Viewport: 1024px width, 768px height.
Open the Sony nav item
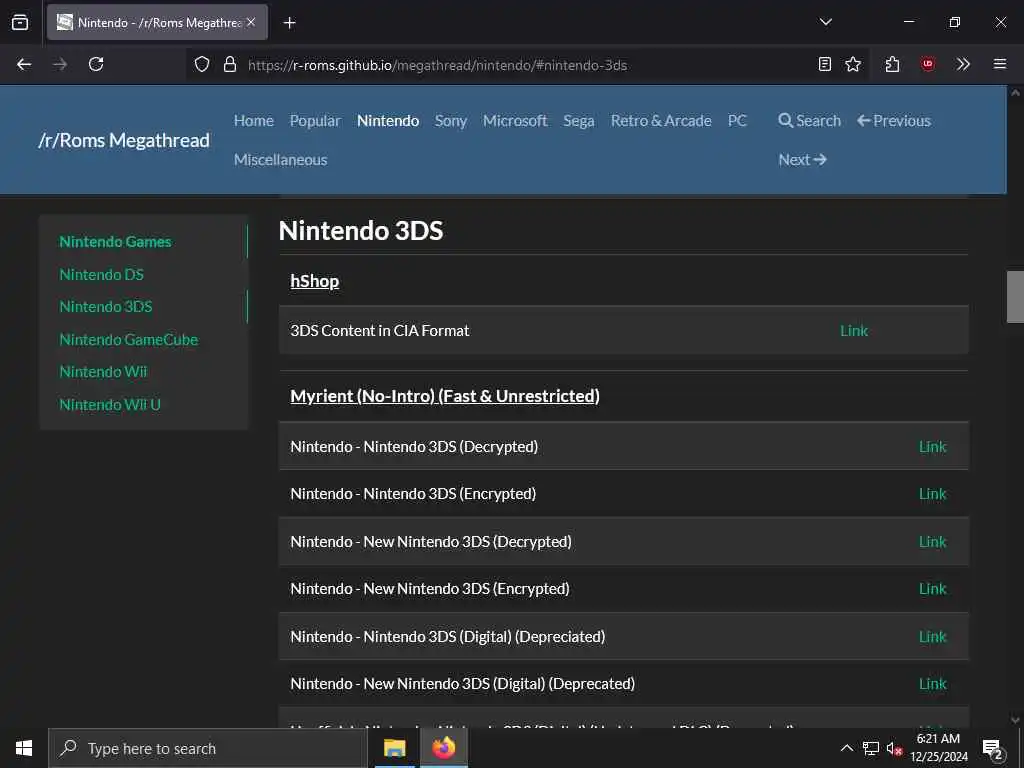coord(451,121)
